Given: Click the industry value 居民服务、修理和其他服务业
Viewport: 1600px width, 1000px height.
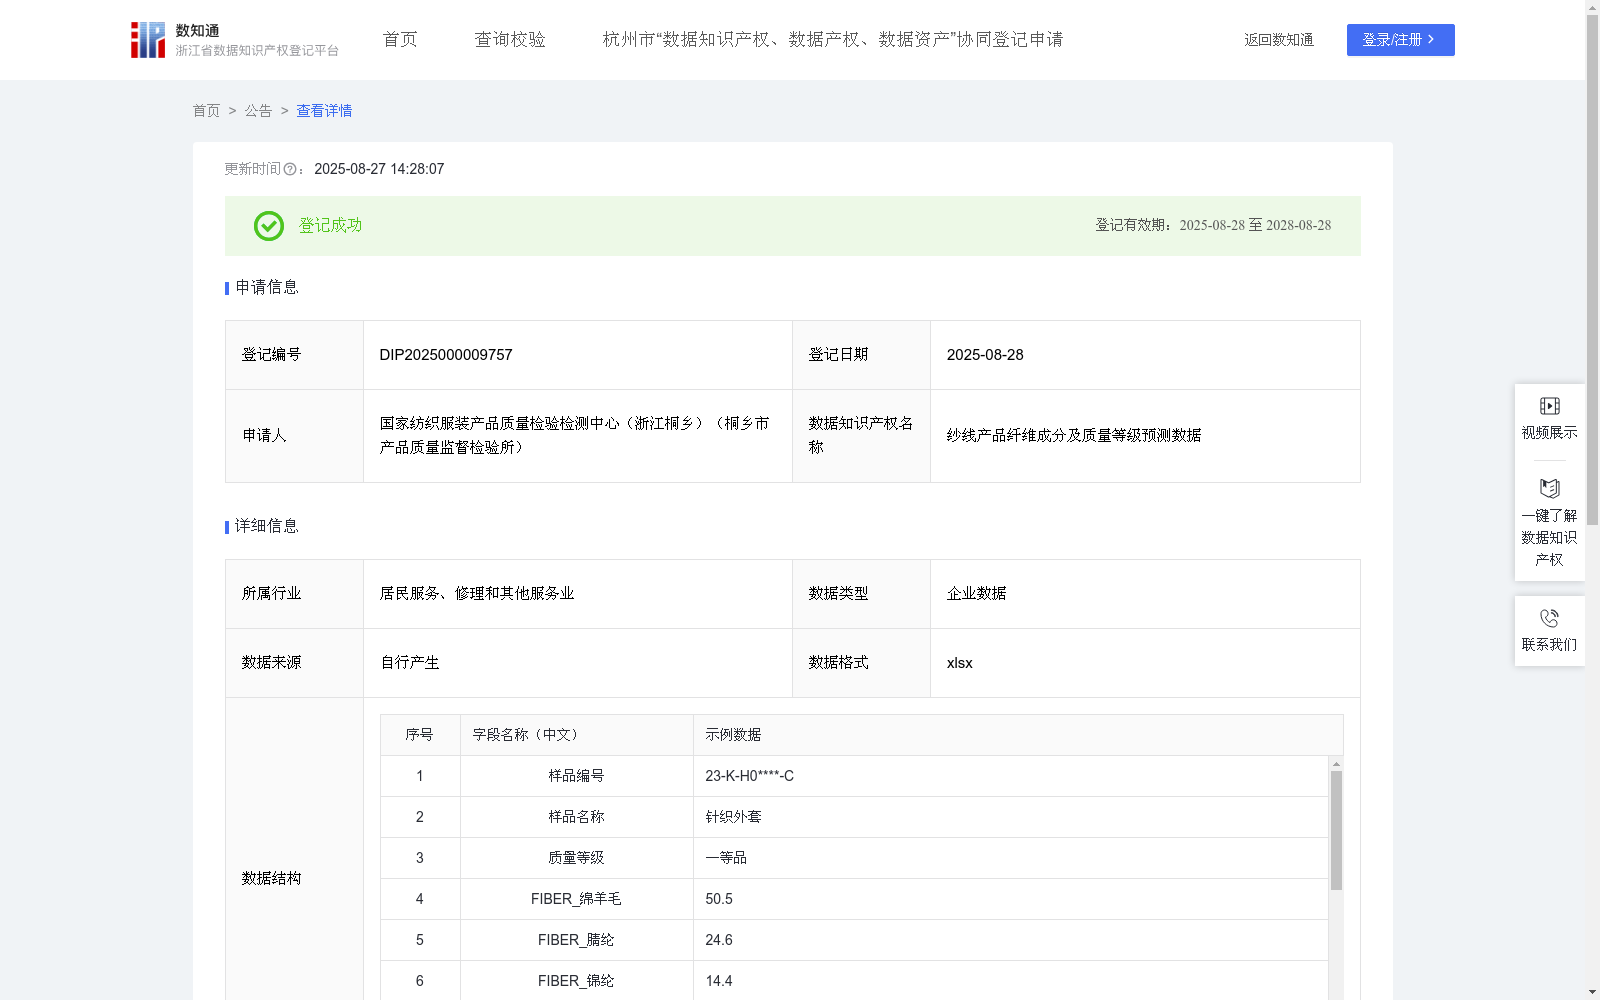Looking at the screenshot, I should pyautogui.click(x=477, y=594).
